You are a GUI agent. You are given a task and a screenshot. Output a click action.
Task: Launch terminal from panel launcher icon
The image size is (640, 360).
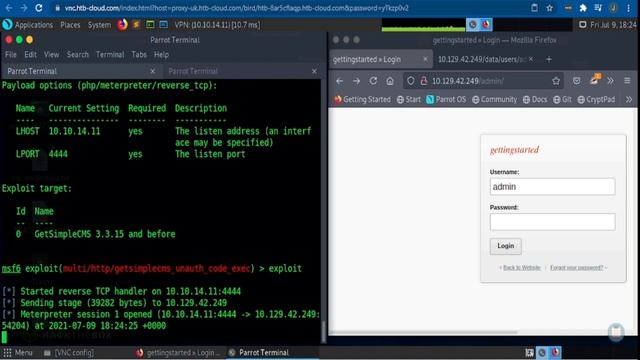(x=150, y=25)
